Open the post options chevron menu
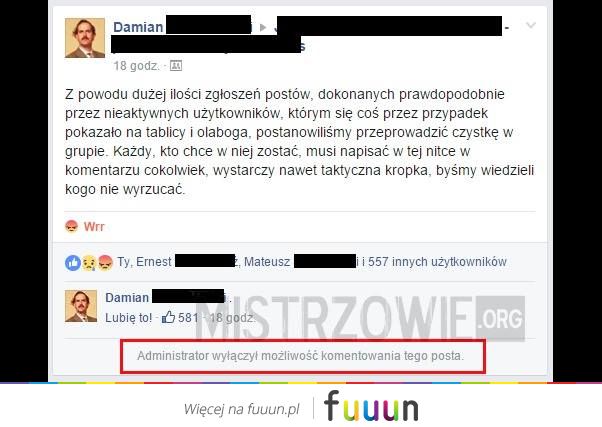602x427 pixels. click(x=531, y=26)
